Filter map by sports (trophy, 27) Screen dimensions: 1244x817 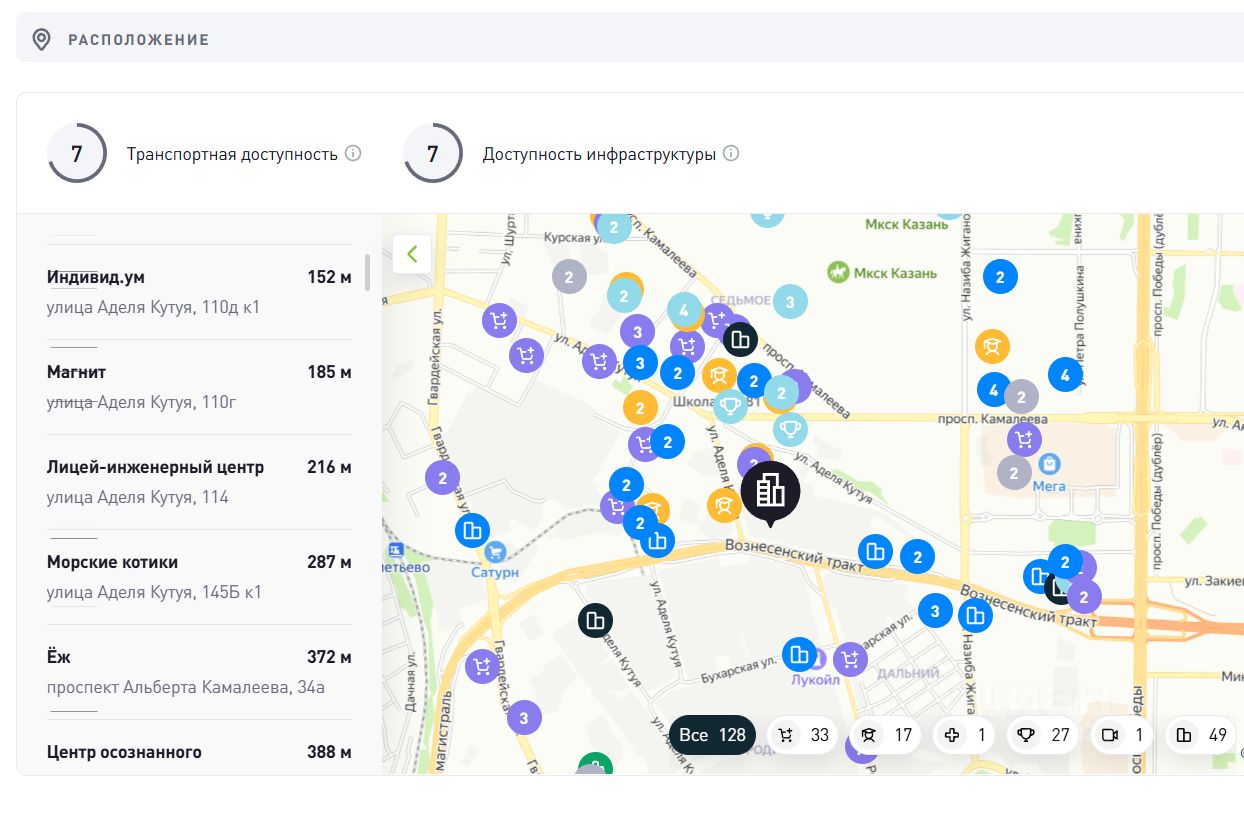coord(1044,735)
